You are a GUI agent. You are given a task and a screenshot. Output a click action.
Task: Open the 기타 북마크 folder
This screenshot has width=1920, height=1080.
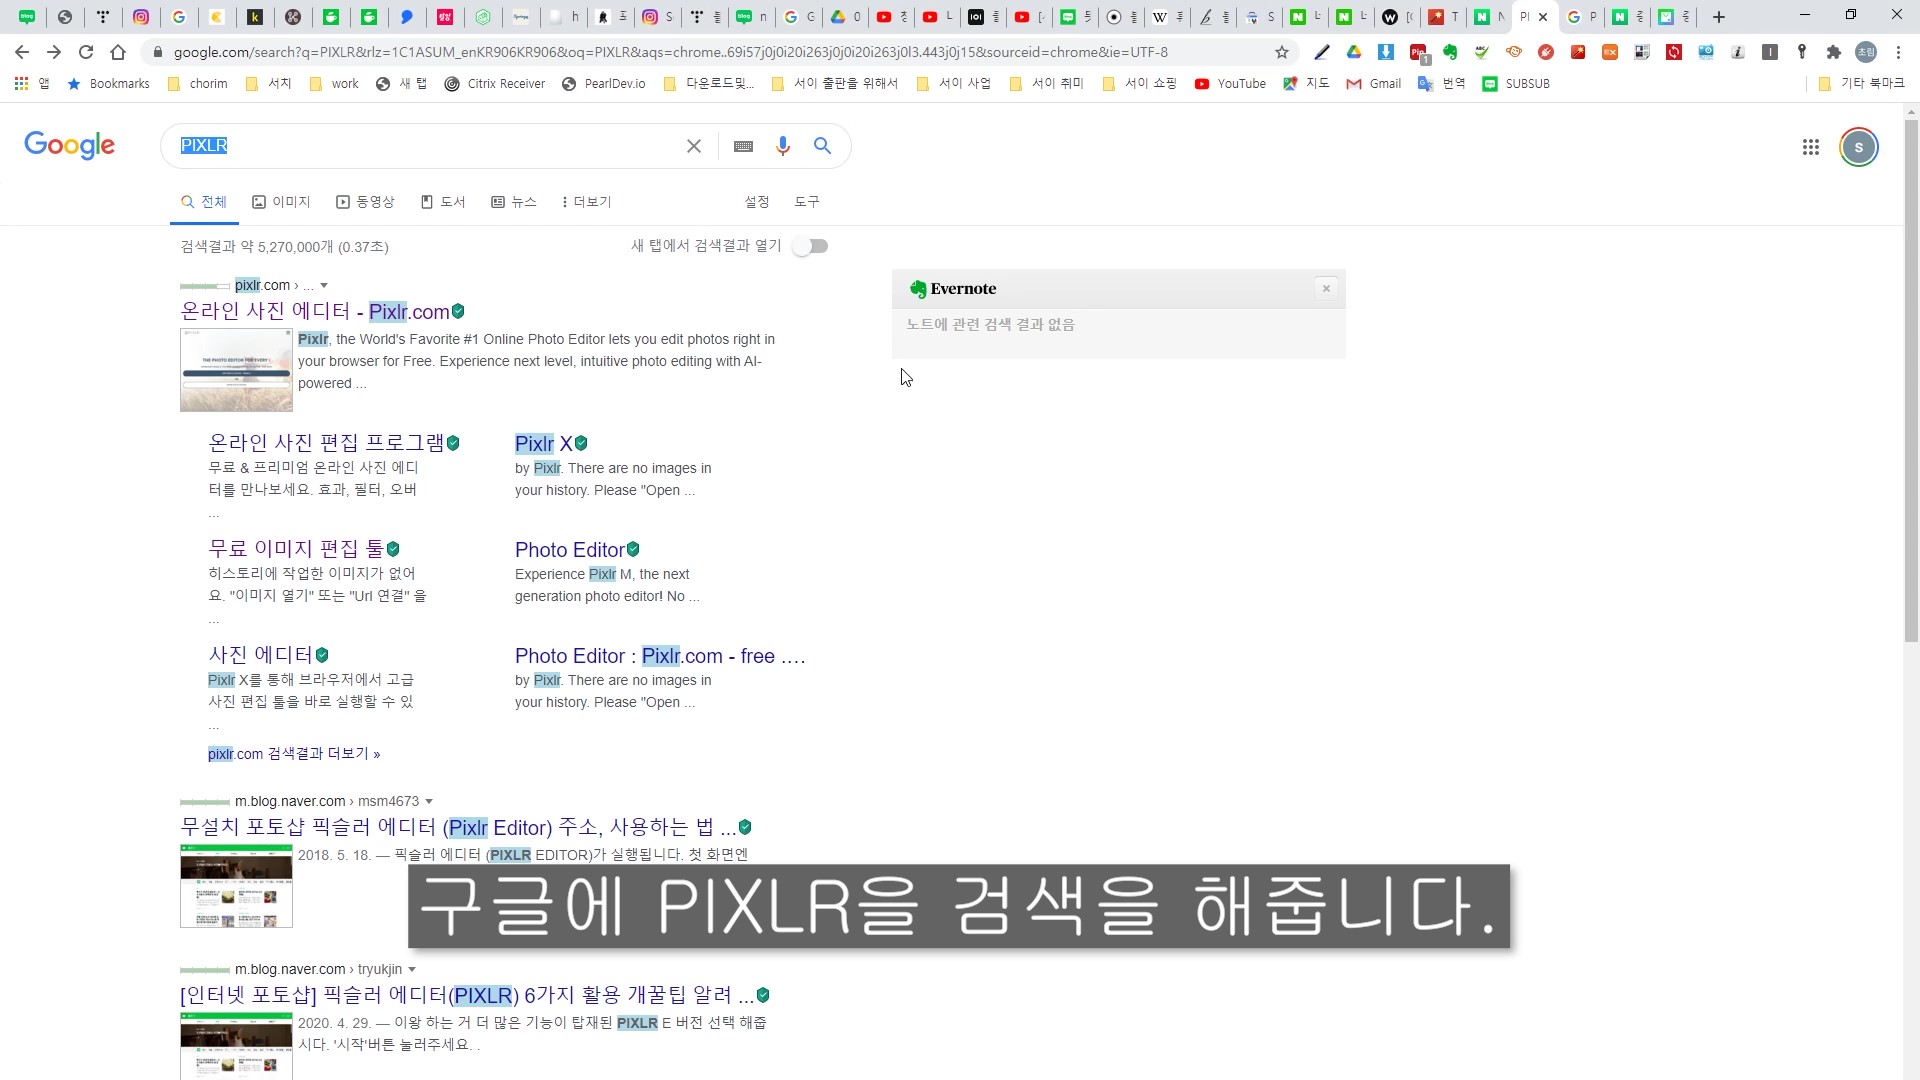pos(1862,84)
